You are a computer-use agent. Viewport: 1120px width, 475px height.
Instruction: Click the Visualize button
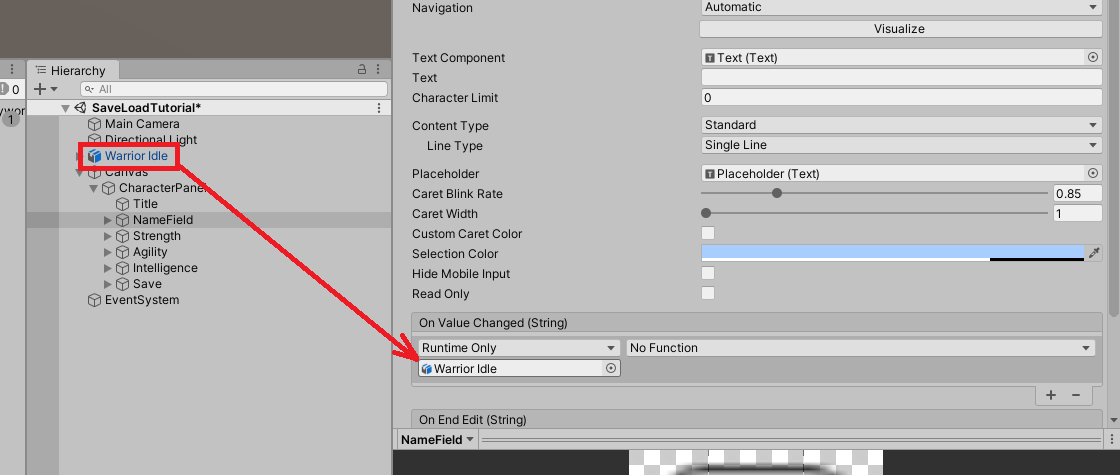click(899, 29)
